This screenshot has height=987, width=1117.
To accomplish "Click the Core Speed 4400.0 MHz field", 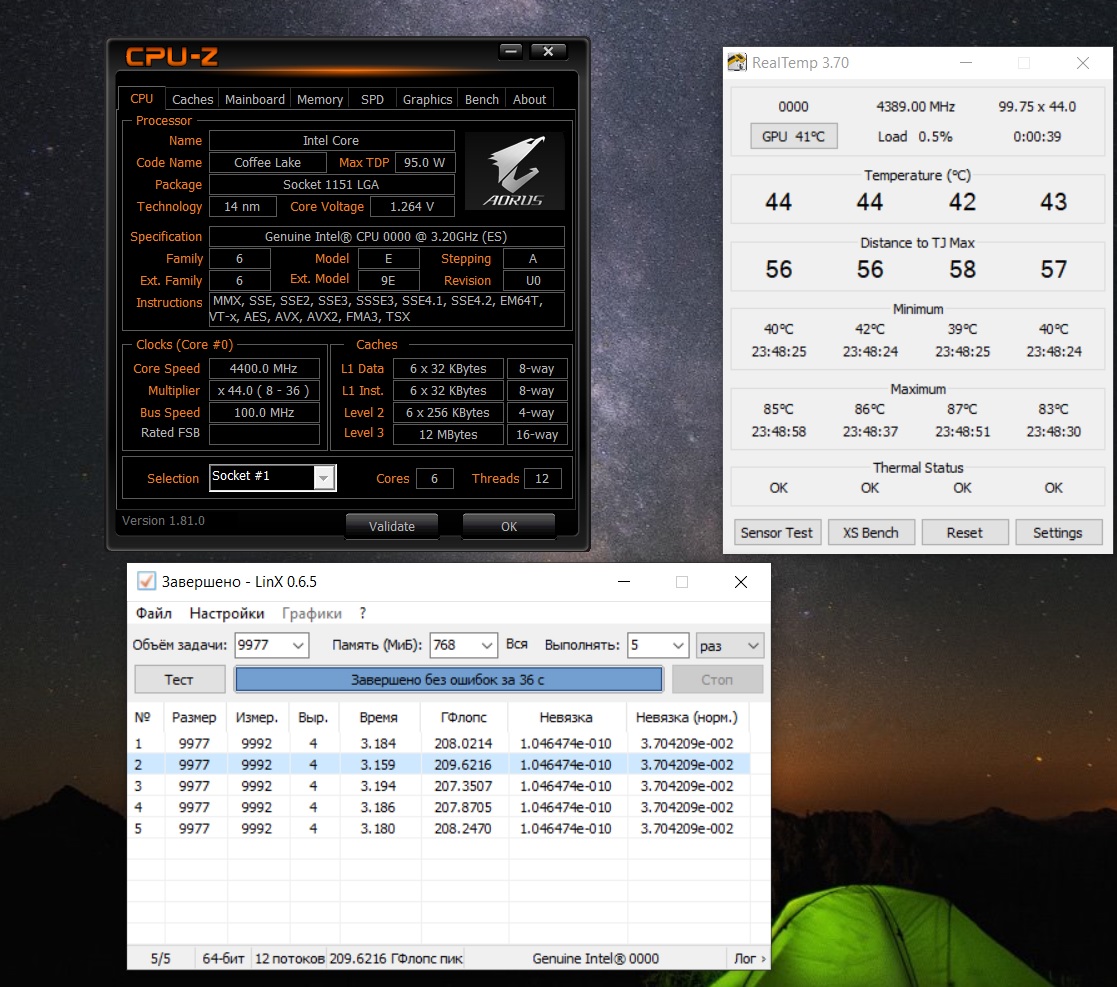I will point(264,368).
